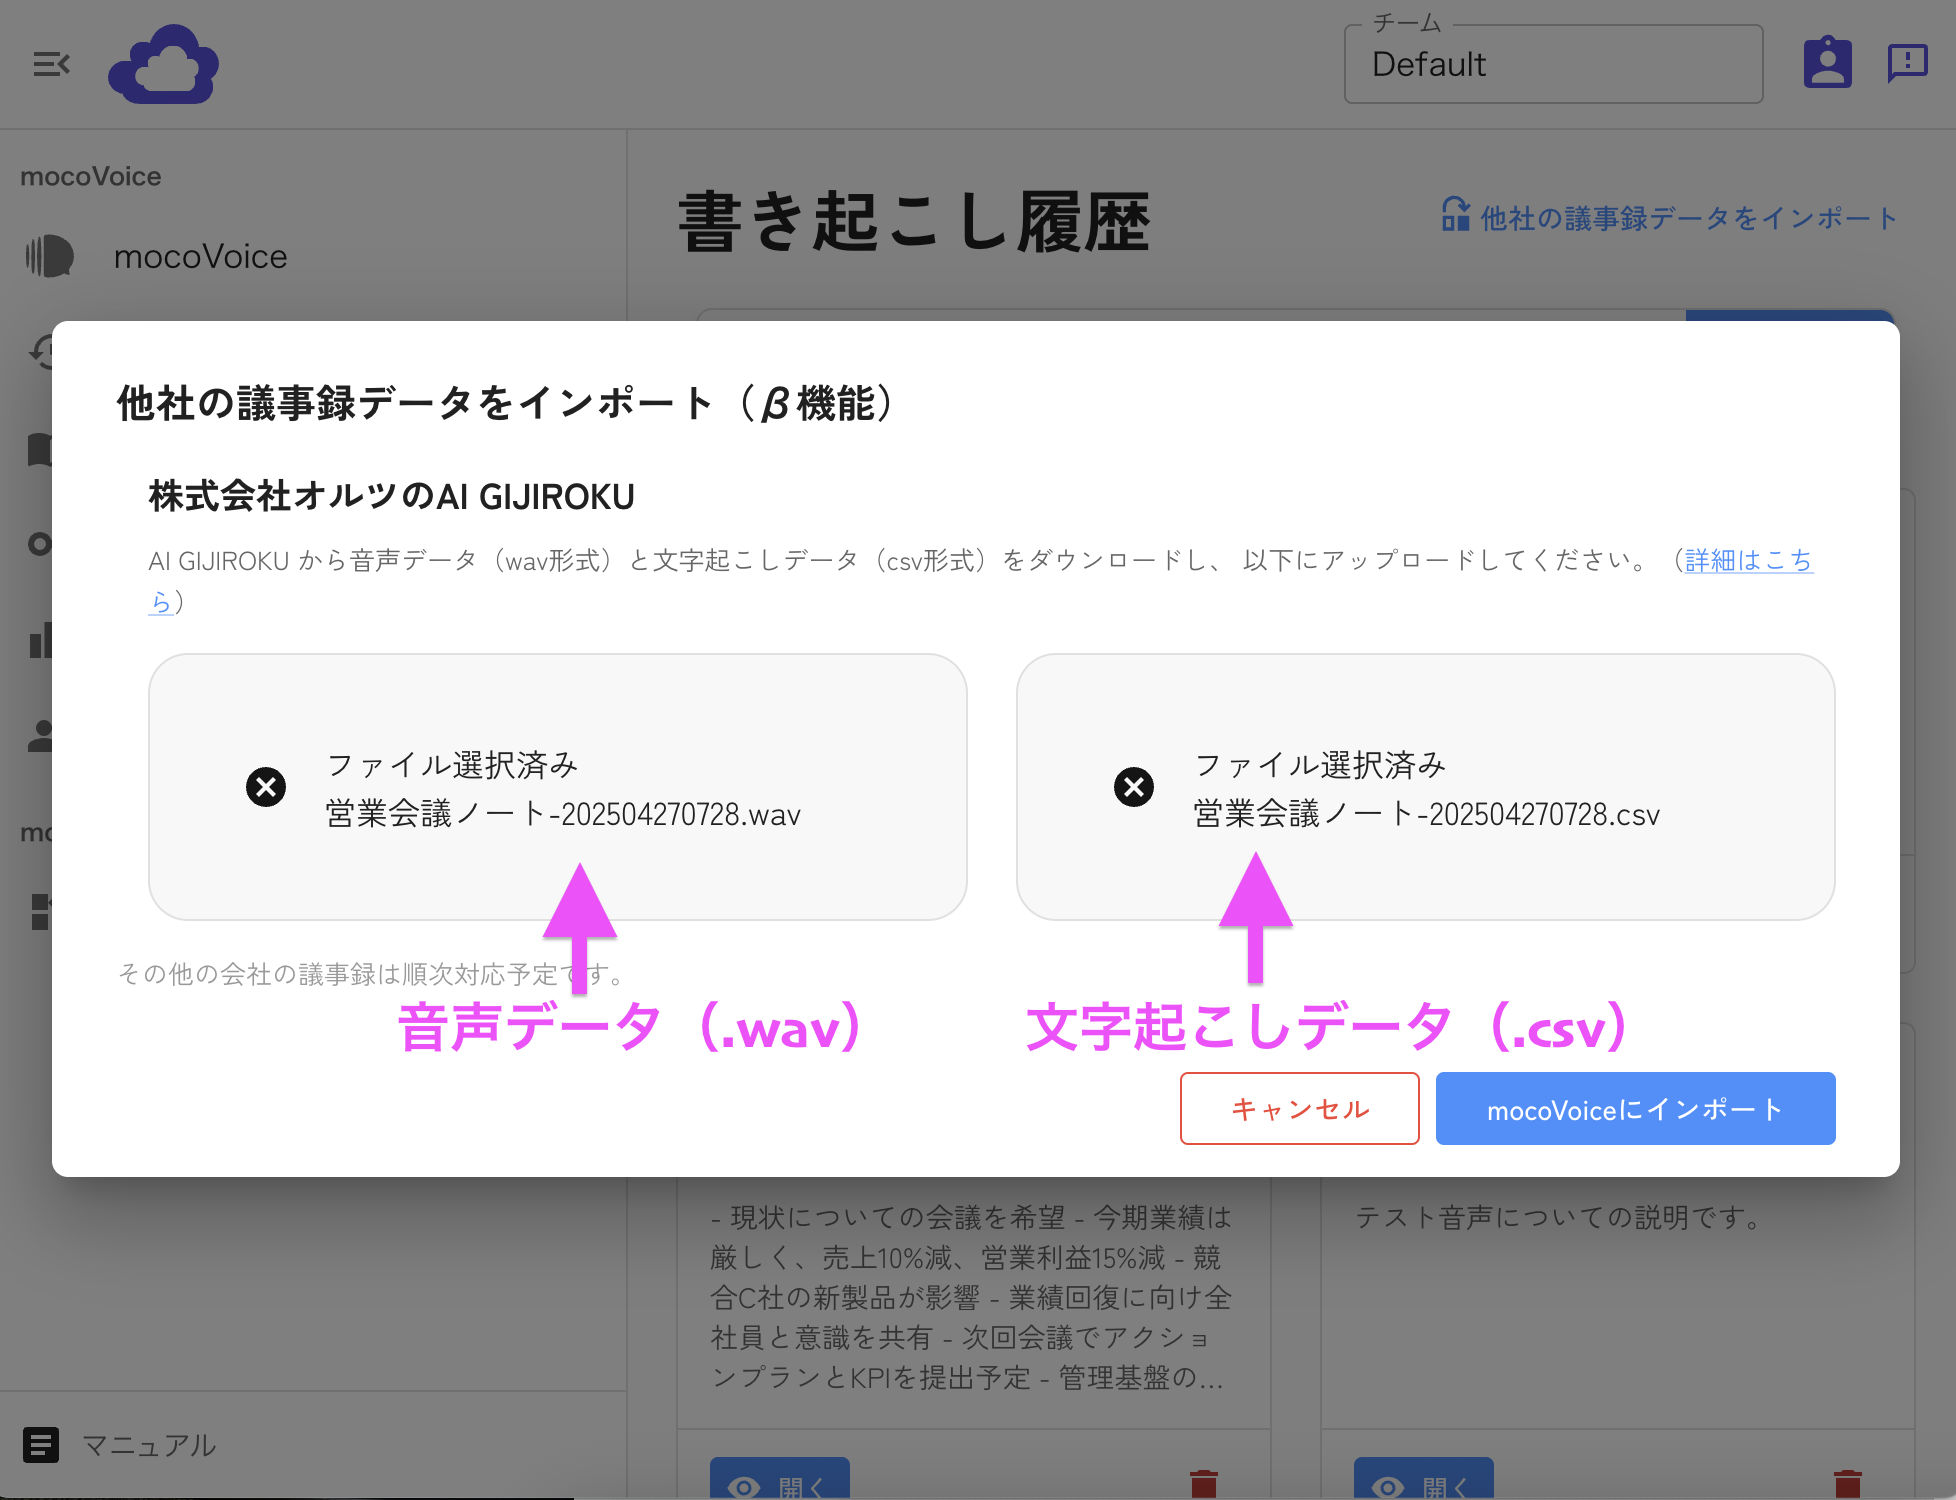Viewport: 1956px width, 1500px height.
Task: Open the feedback chat bubble icon
Action: click(x=1907, y=64)
